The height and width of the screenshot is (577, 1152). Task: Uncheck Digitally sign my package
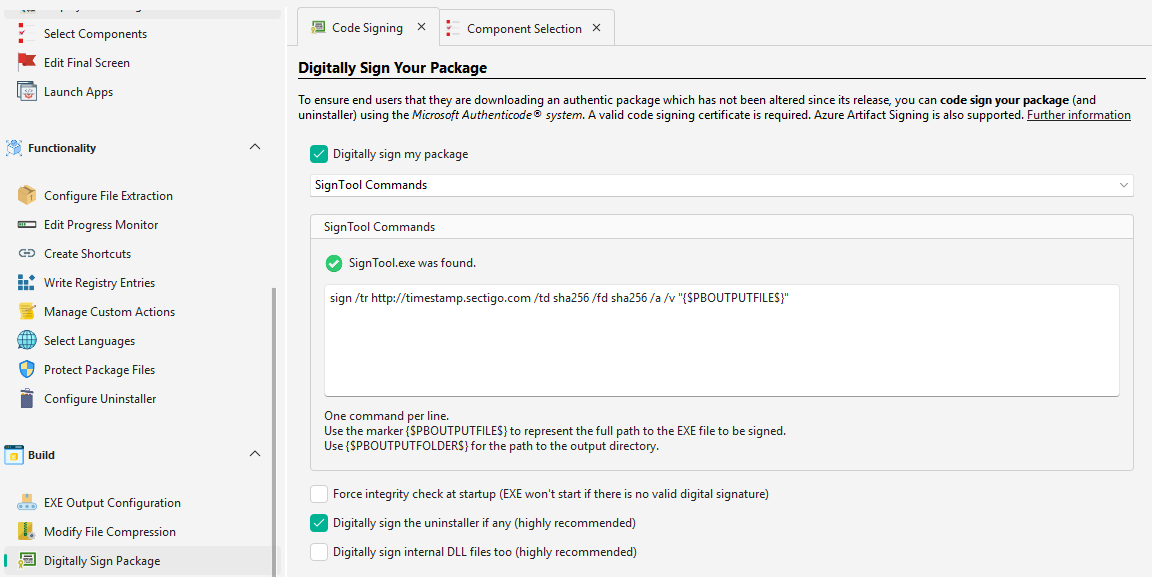[x=318, y=154]
